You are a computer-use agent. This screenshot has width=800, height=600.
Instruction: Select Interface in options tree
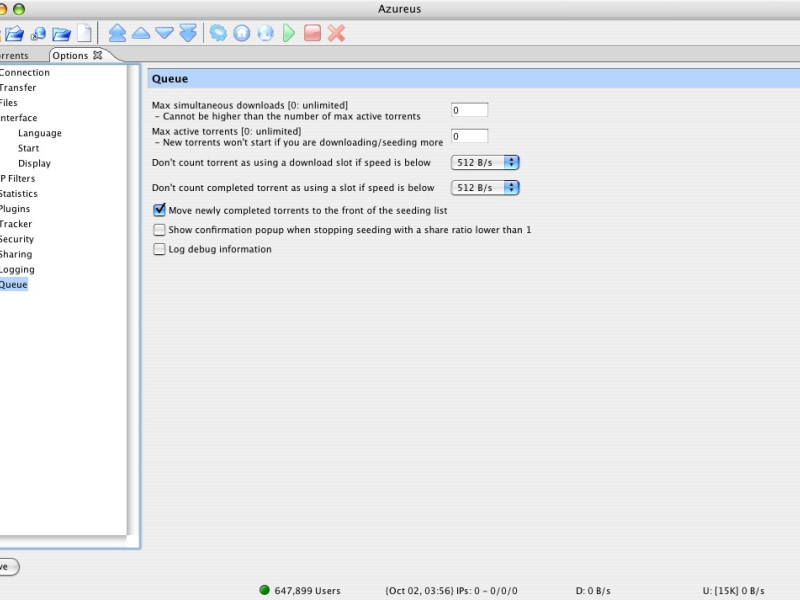coord(18,118)
